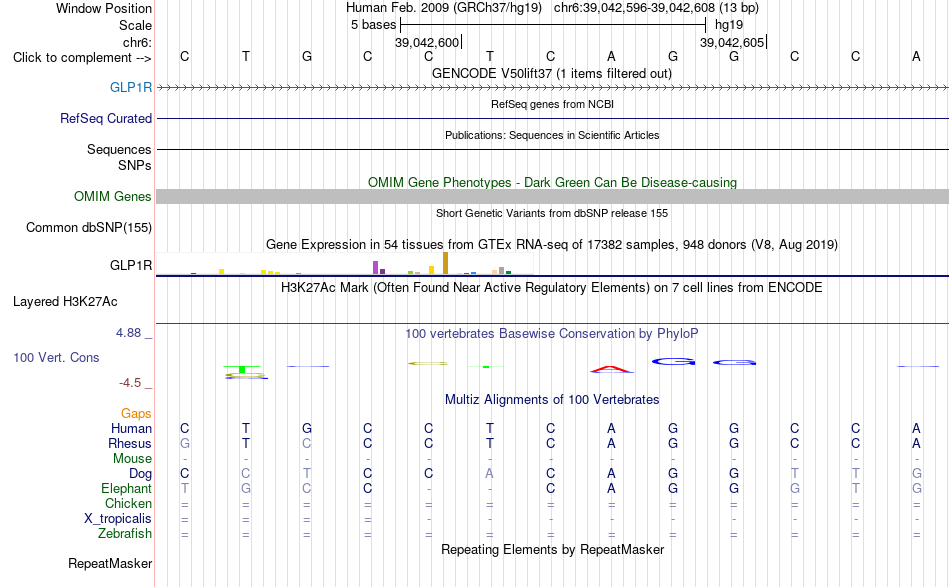Open the H3K27Ac Mark ENCODE track title
The width and height of the screenshot is (950, 587).
point(552,287)
